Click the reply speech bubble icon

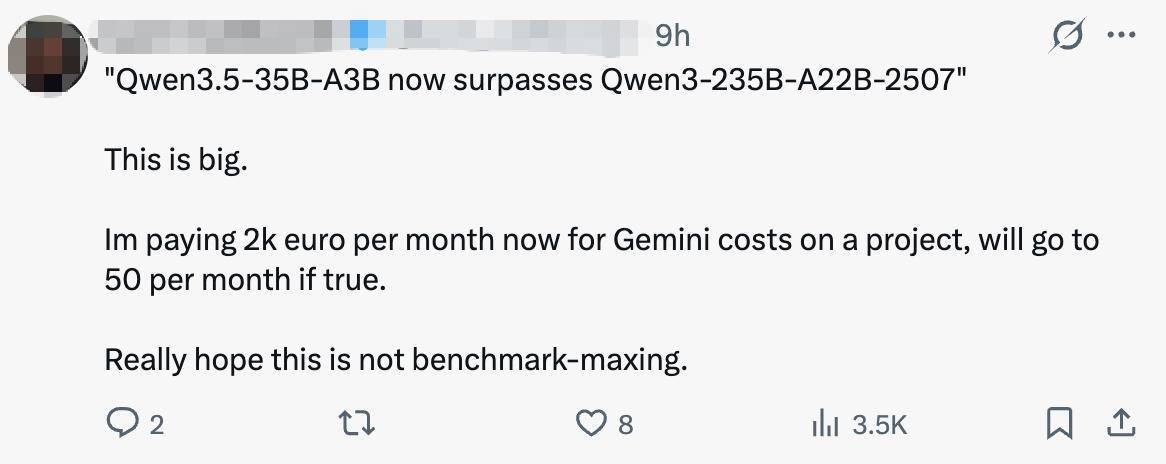pos(122,424)
